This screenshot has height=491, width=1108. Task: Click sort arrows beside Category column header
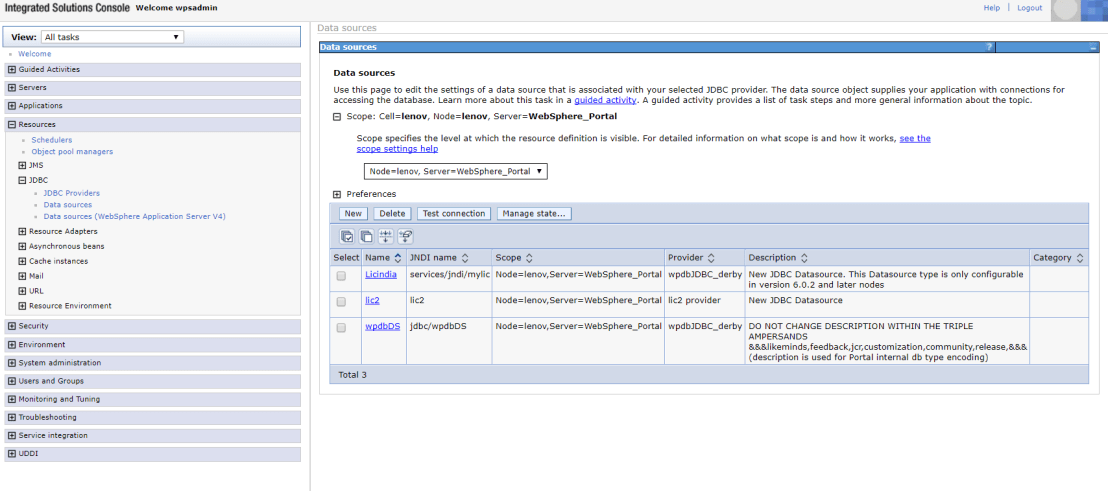[1080, 258]
